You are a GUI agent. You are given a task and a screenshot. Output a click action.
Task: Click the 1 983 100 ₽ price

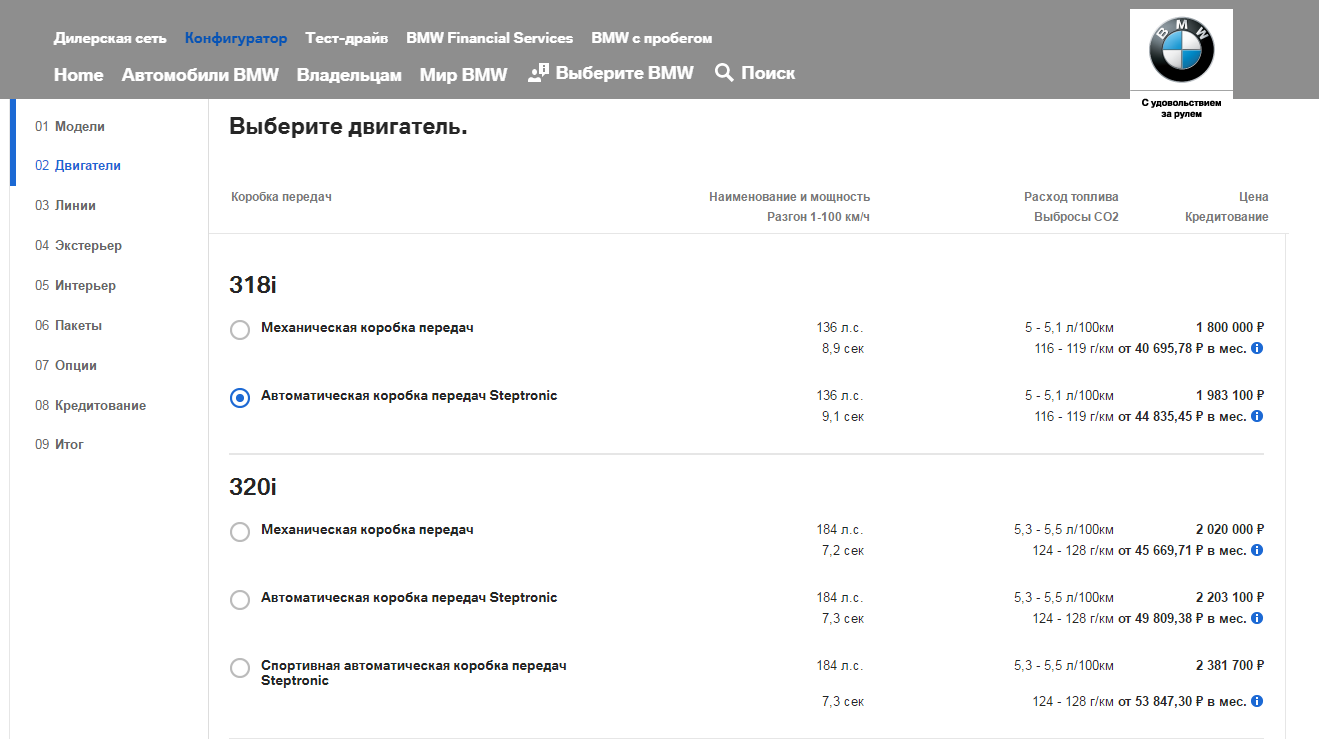[1230, 395]
